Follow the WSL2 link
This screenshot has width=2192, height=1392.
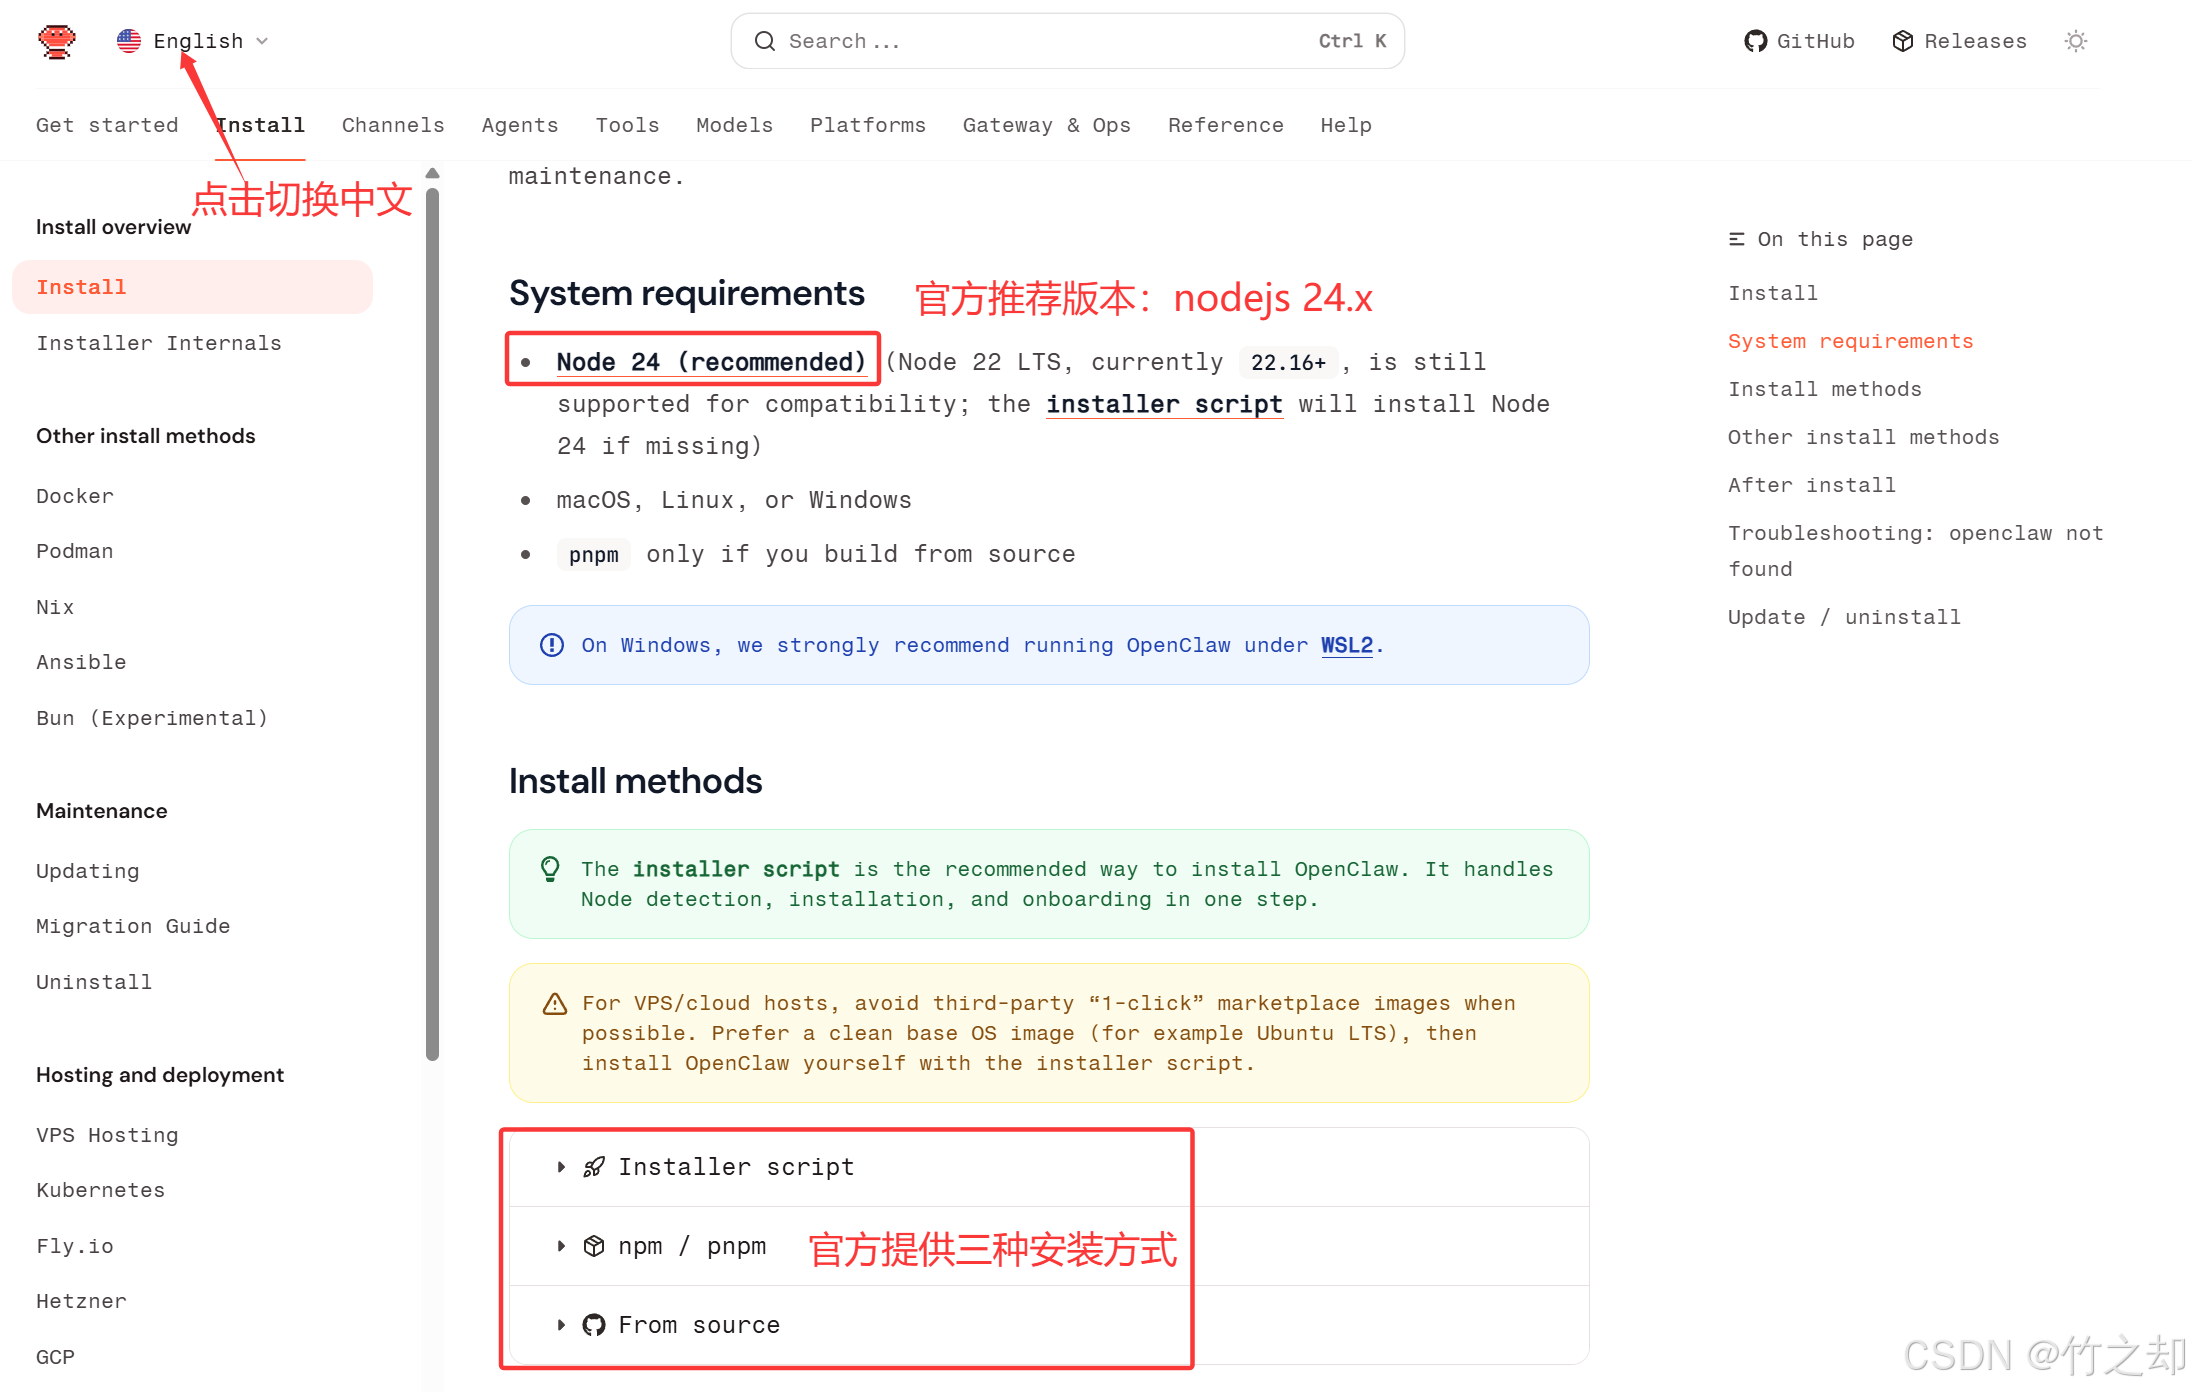(x=1346, y=645)
